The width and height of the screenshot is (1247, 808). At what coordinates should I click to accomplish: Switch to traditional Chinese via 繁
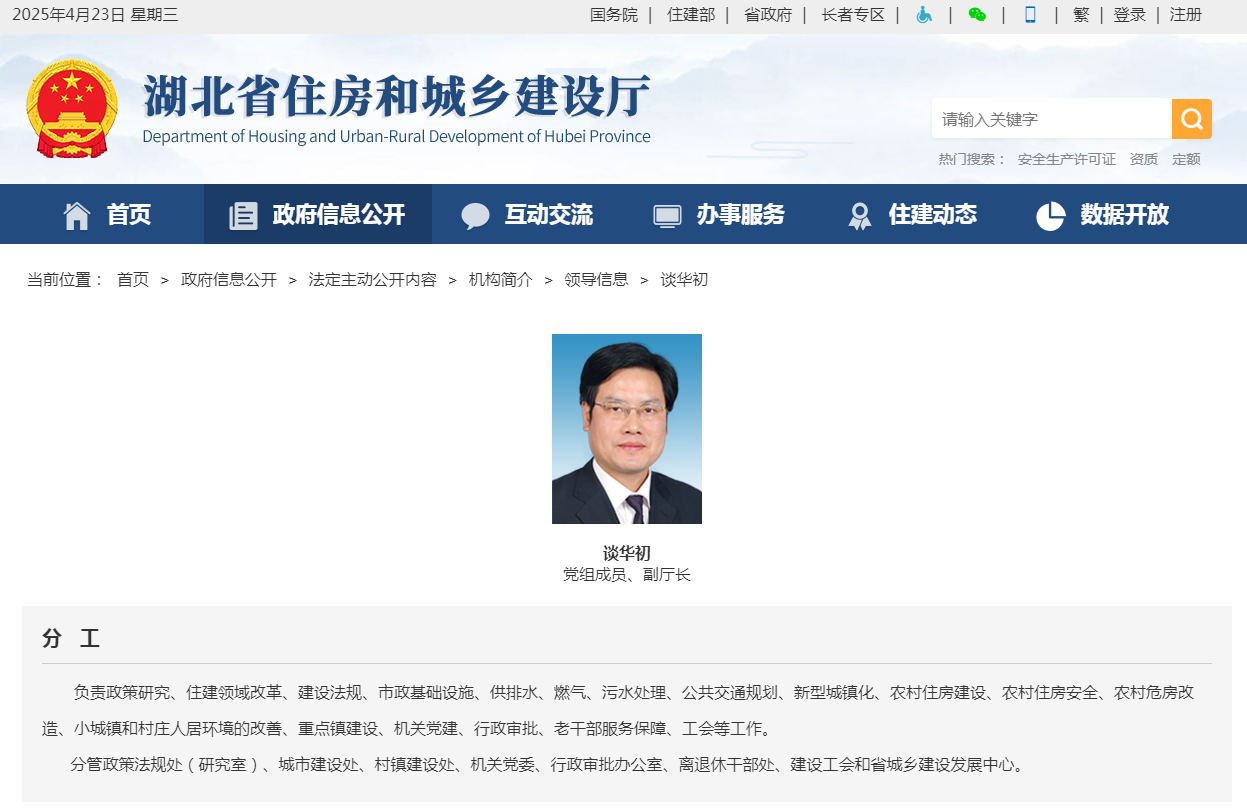1080,14
